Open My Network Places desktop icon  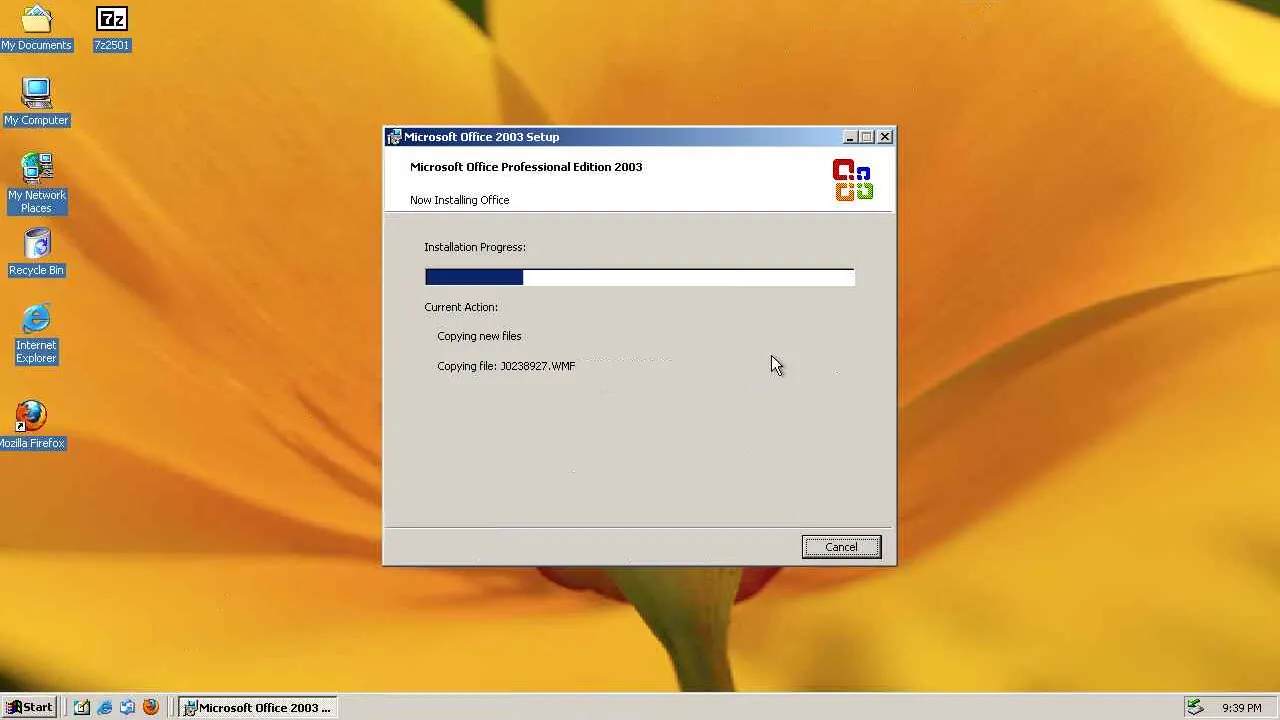[36, 184]
